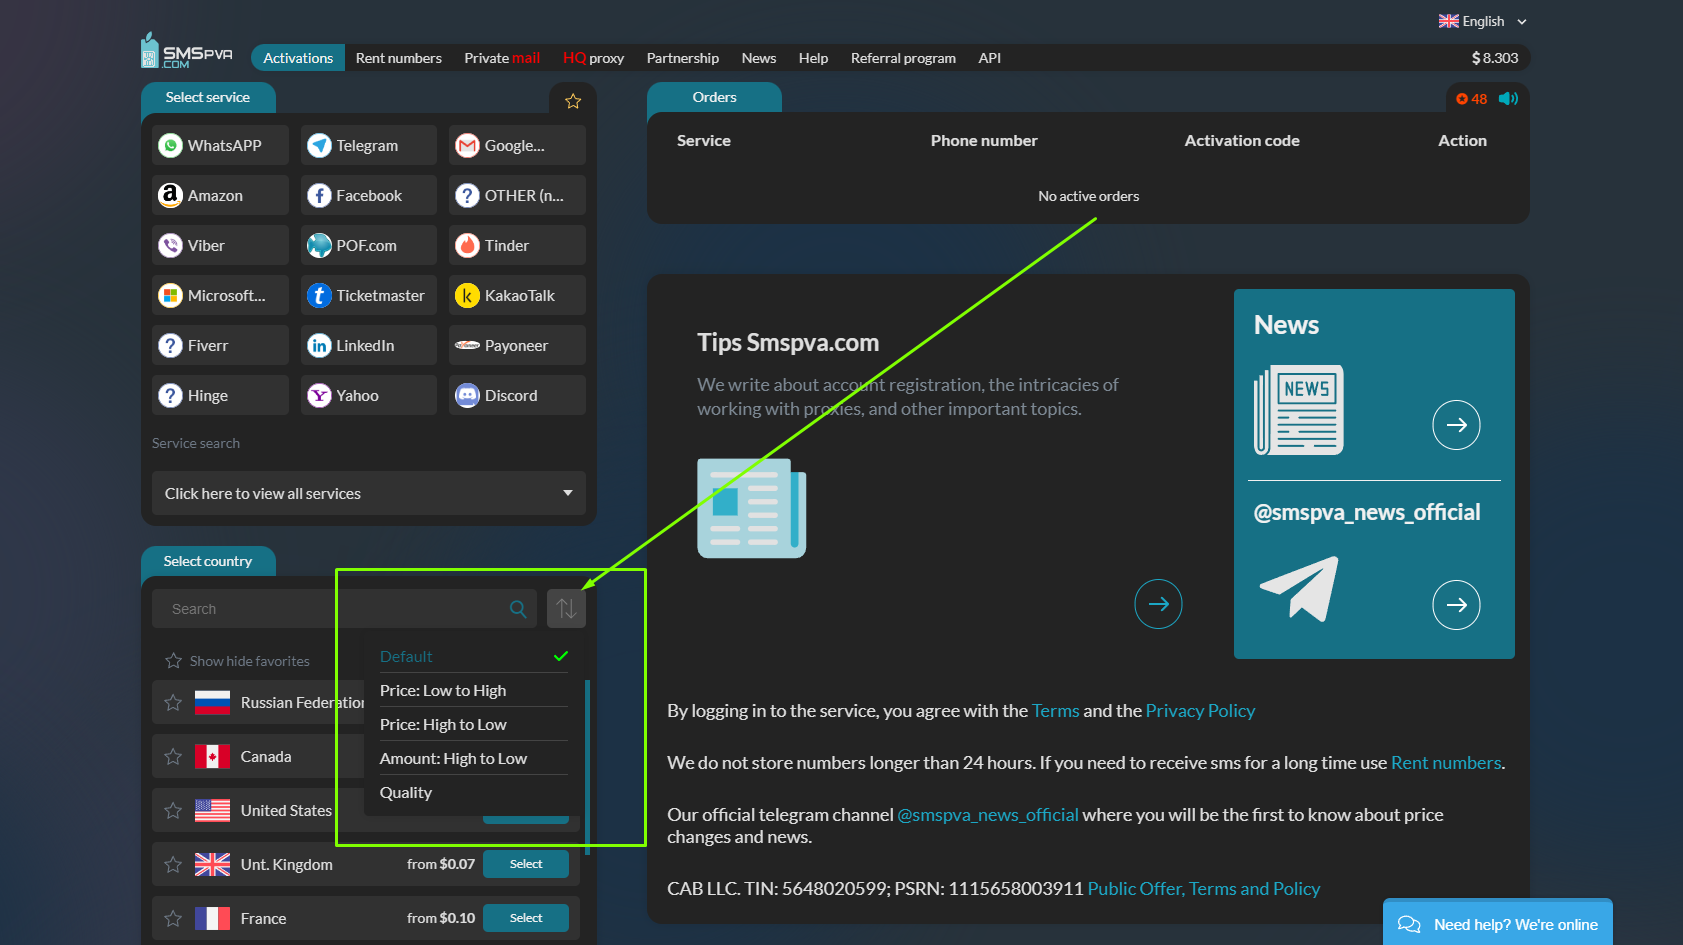Select France country button

point(526,918)
